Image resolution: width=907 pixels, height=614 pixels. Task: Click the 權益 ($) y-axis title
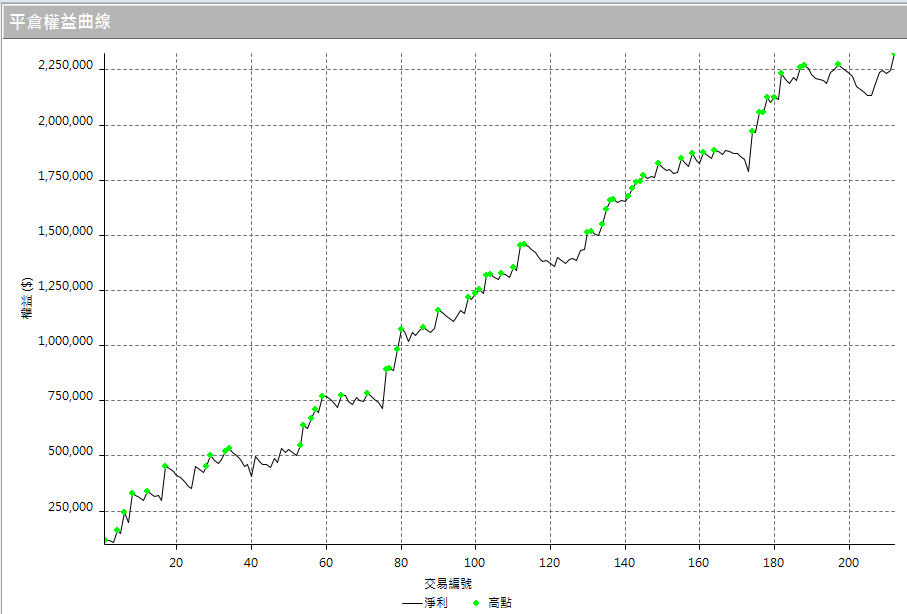pos(27,298)
